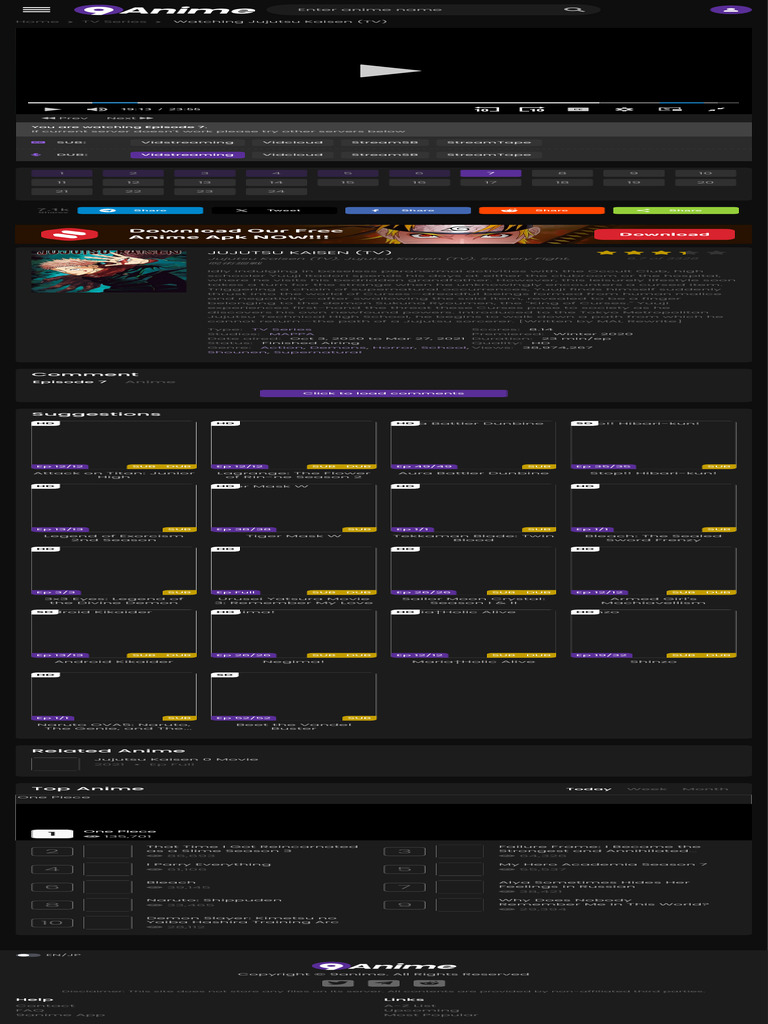Image resolution: width=768 pixels, height=1024 pixels.
Task: Open top anime I Parry Everything
Action: pos(208,864)
